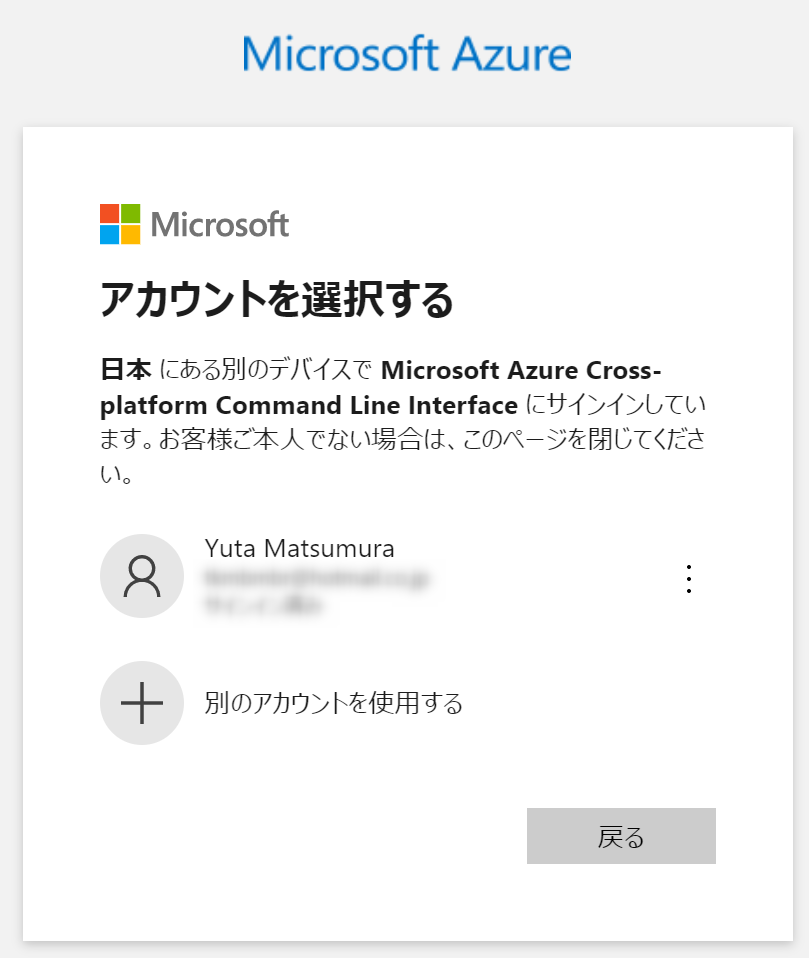Click the yellow square in the Microsoft logo
This screenshot has height=958, width=809.
(131, 233)
